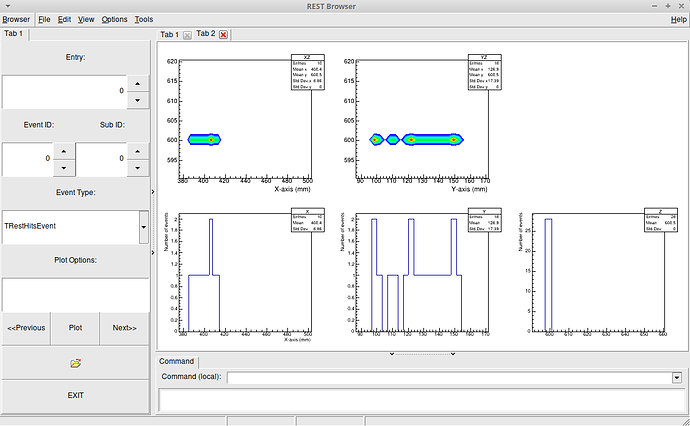Open the Edit menu
This screenshot has height=426, width=690.
[64, 19]
